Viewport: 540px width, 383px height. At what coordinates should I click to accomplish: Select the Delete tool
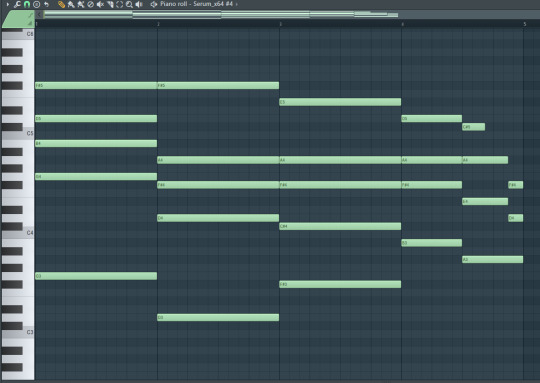[x=90, y=4]
